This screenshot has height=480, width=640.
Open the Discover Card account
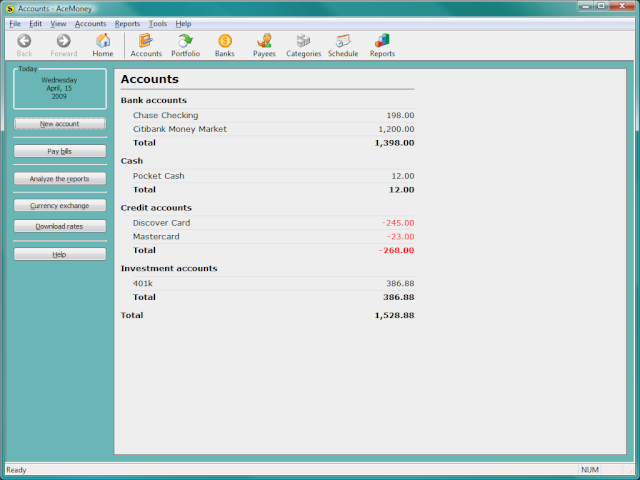click(x=161, y=223)
